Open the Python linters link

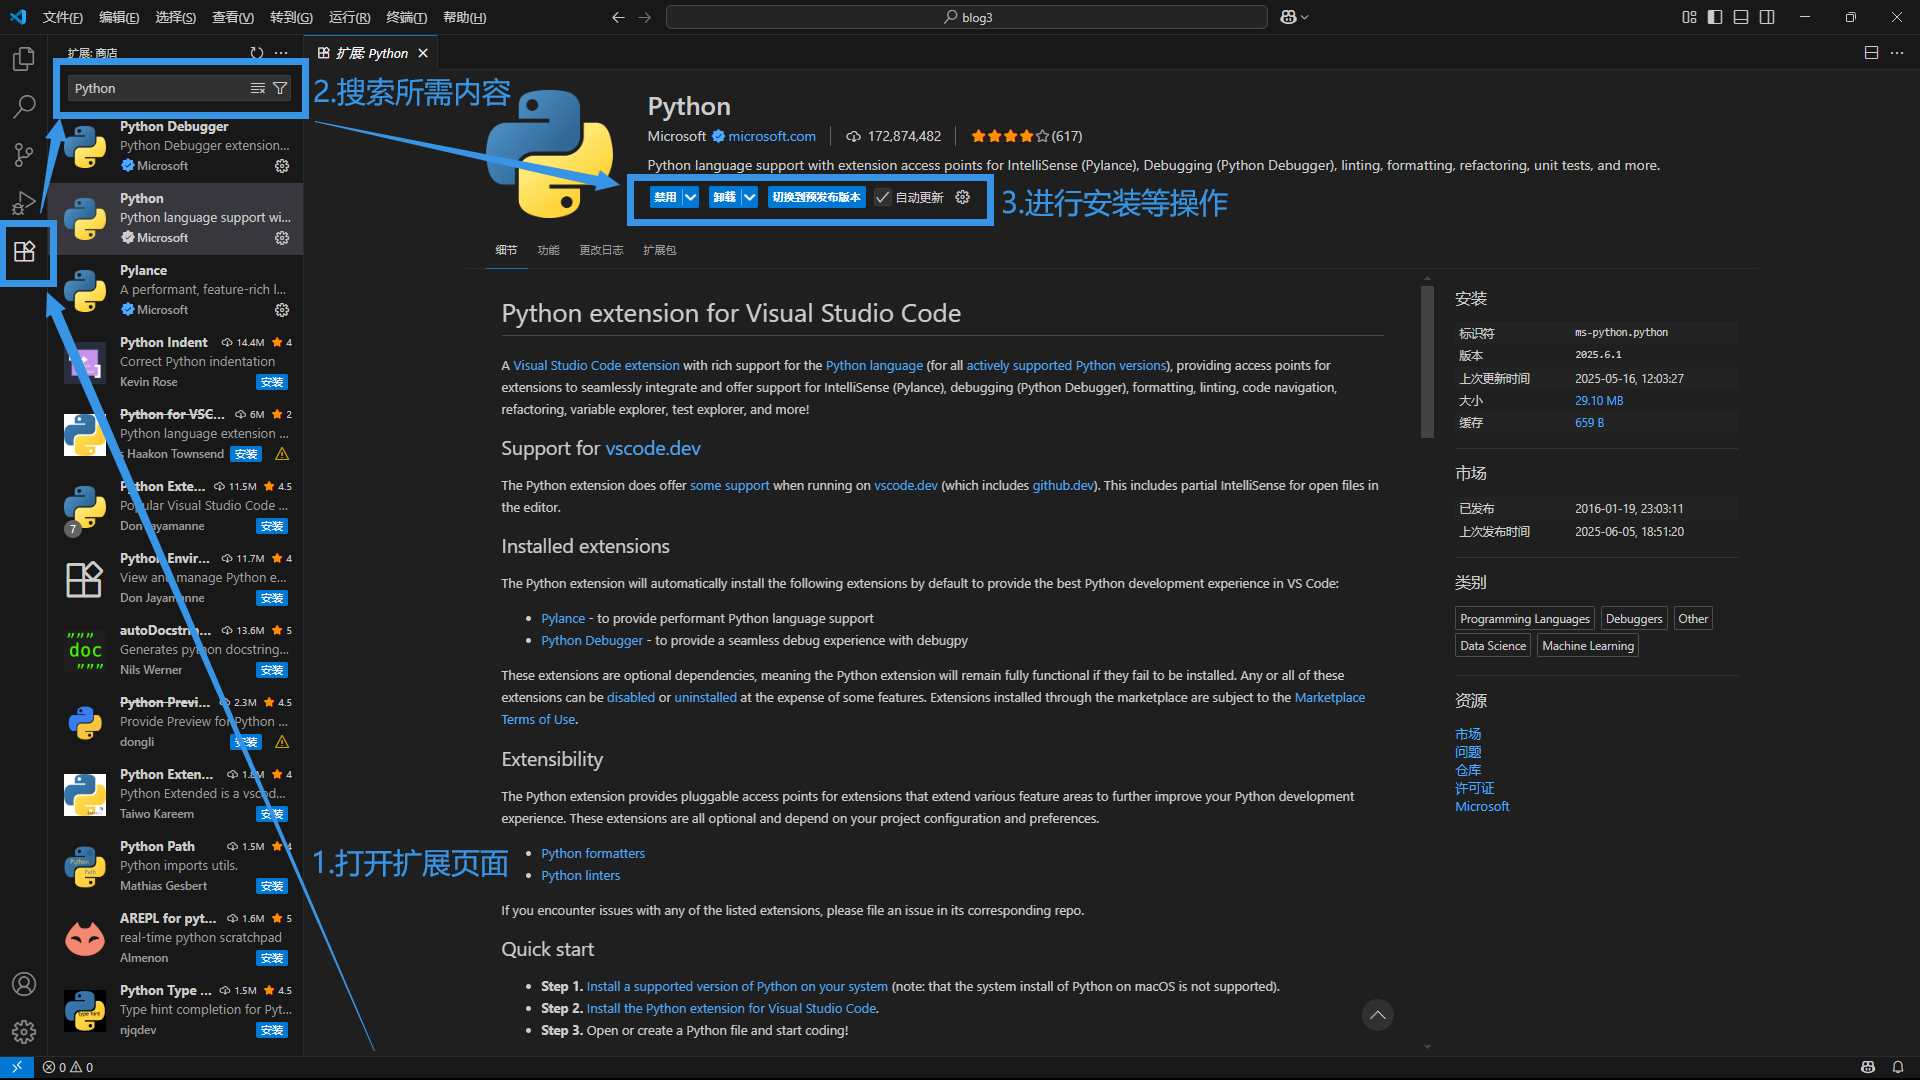(581, 875)
